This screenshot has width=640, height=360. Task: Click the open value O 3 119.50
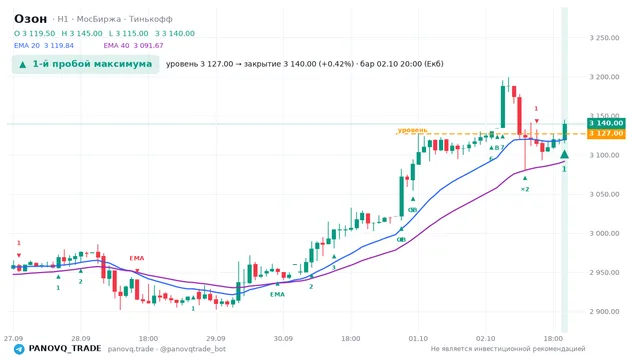(35, 33)
